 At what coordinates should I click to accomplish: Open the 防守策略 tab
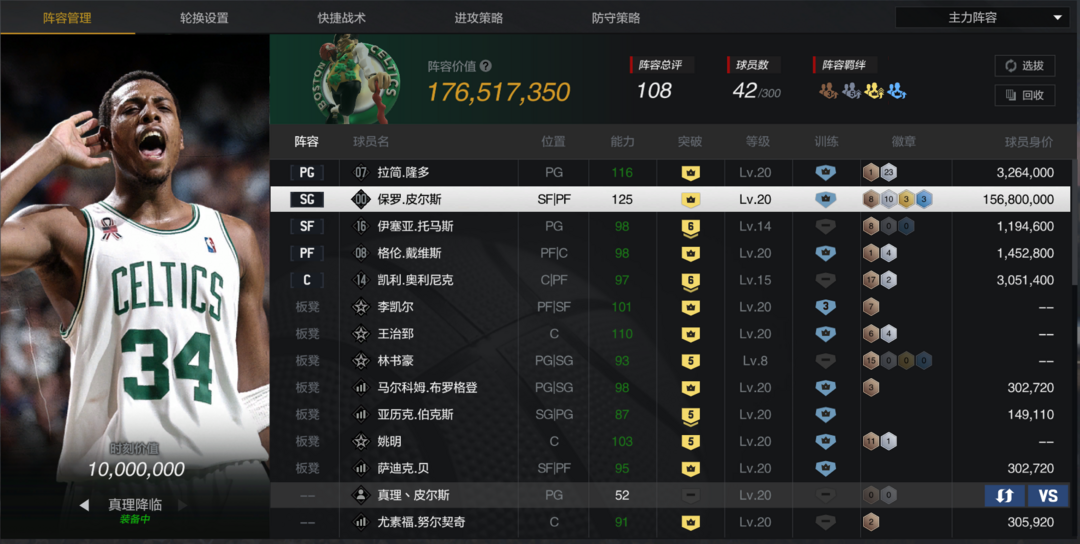tap(616, 18)
